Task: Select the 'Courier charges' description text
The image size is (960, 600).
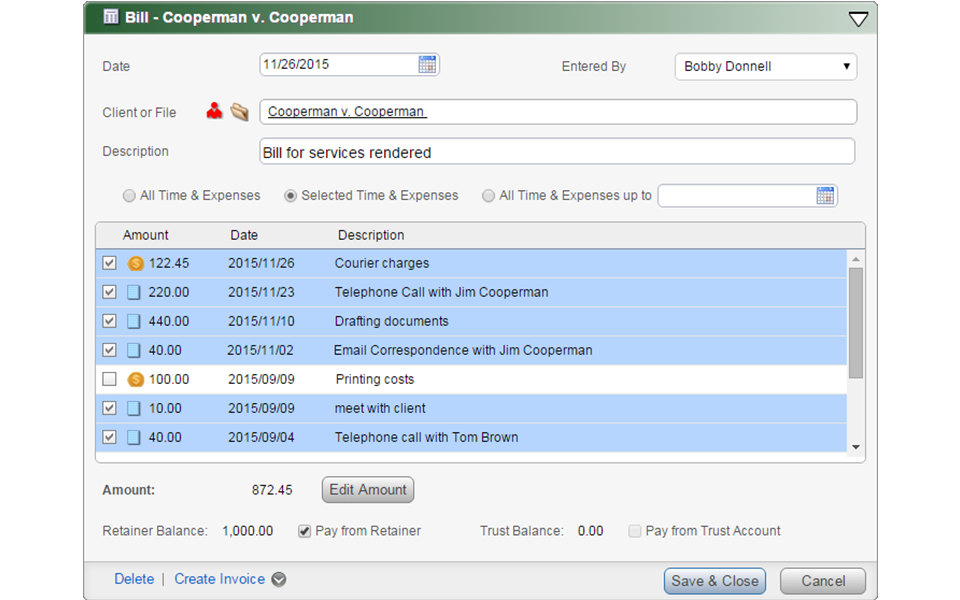Action: 381,263
